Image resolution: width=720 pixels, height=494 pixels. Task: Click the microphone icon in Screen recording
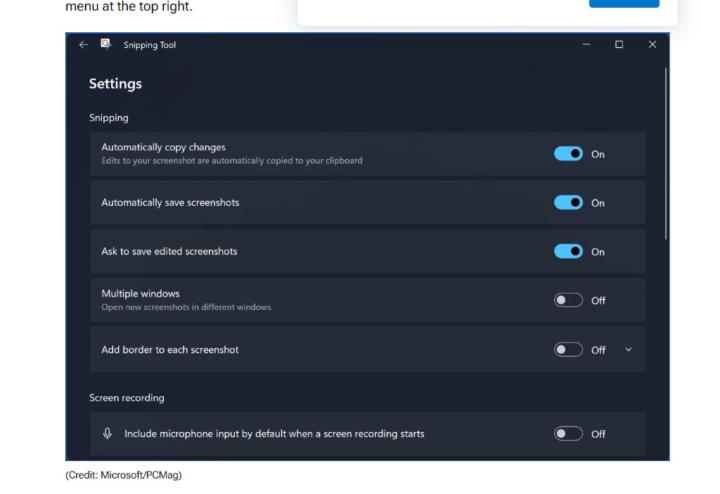pyautogui.click(x=107, y=433)
